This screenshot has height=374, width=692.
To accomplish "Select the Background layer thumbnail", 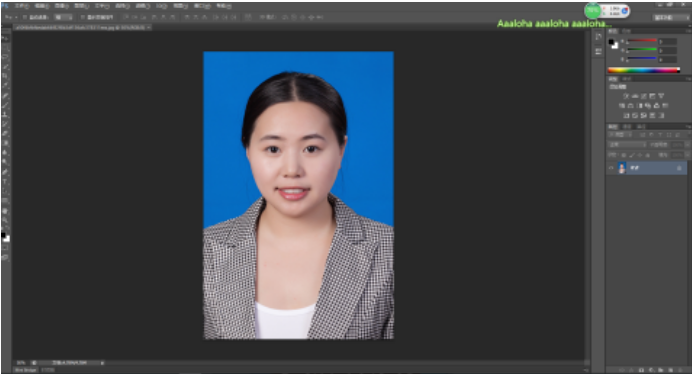I will click(622, 168).
